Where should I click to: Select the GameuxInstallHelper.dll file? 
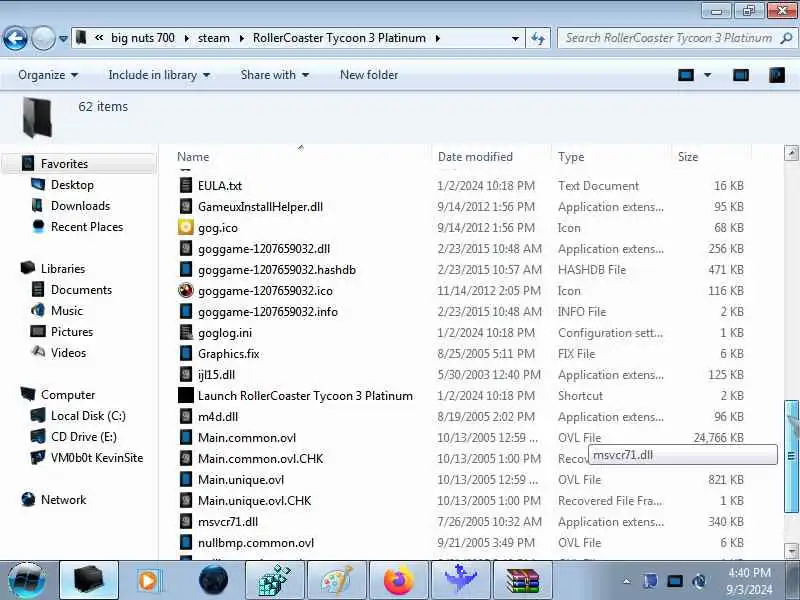click(x=260, y=206)
